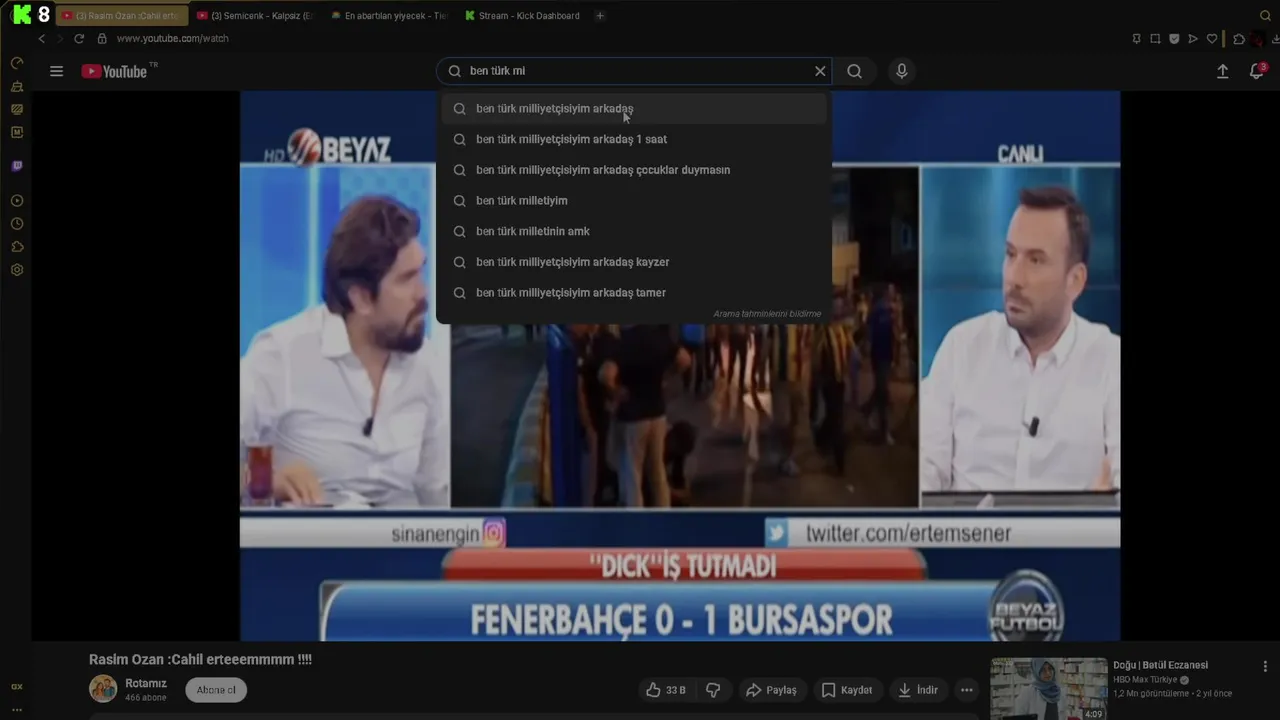Click video title 'Rasim Ozan :Cahil erteeemmmm !!!!'
The image size is (1280, 720).
click(x=200, y=660)
